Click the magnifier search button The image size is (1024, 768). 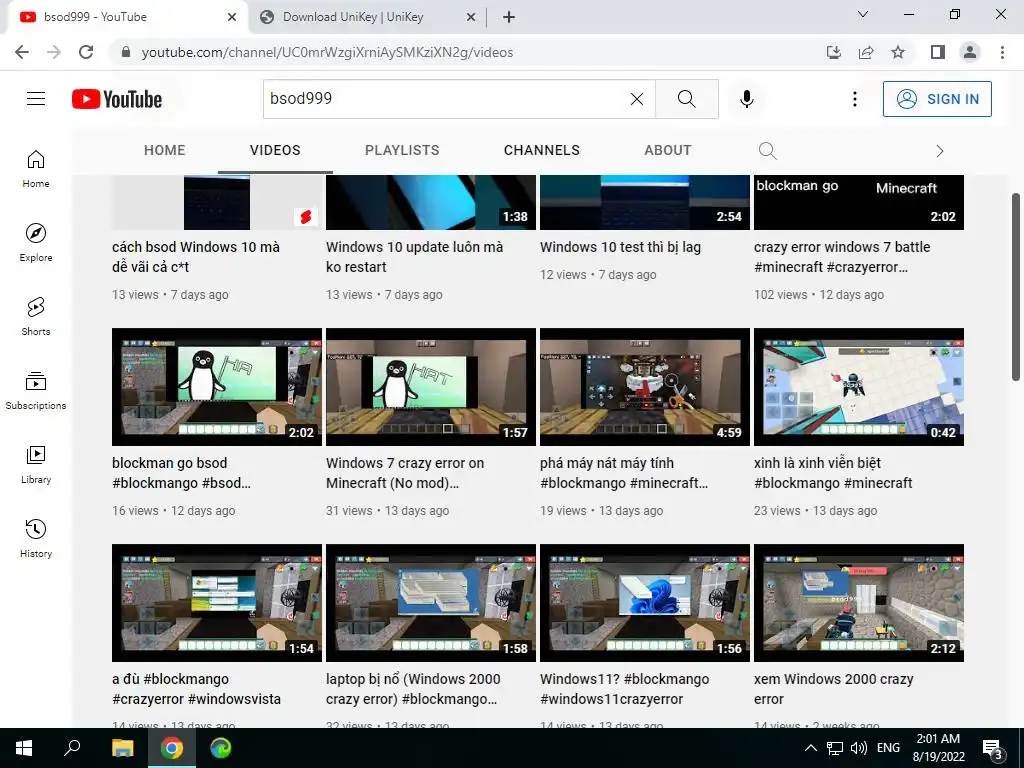[686, 99]
